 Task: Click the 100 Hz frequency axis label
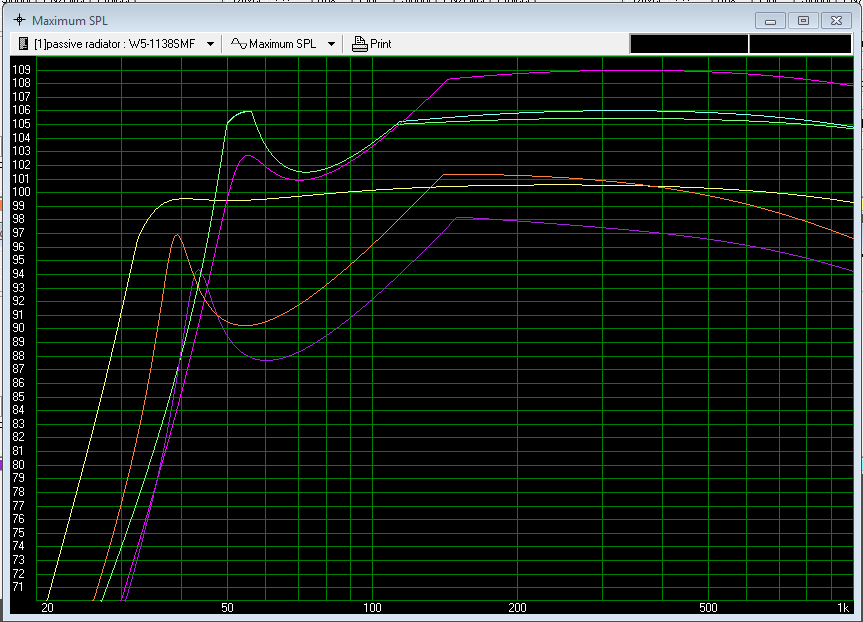[x=372, y=608]
